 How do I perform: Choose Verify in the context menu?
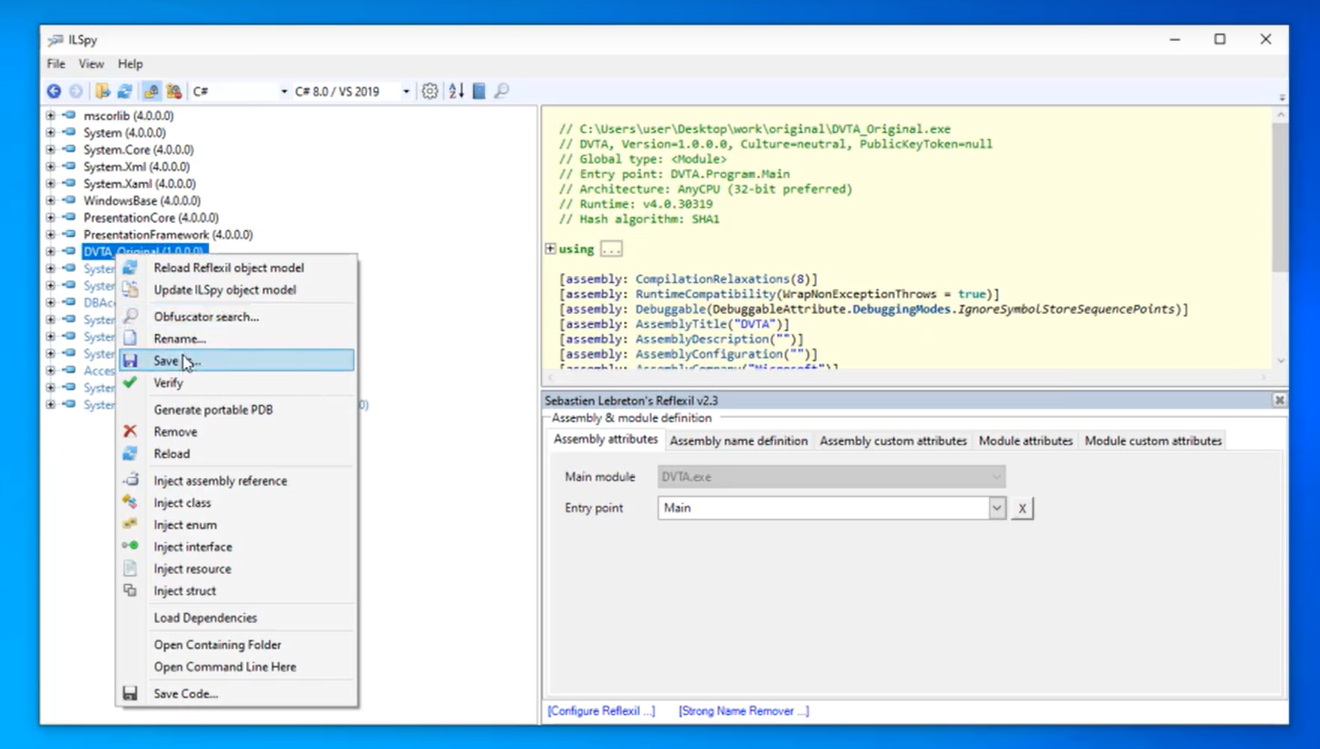[236, 383]
